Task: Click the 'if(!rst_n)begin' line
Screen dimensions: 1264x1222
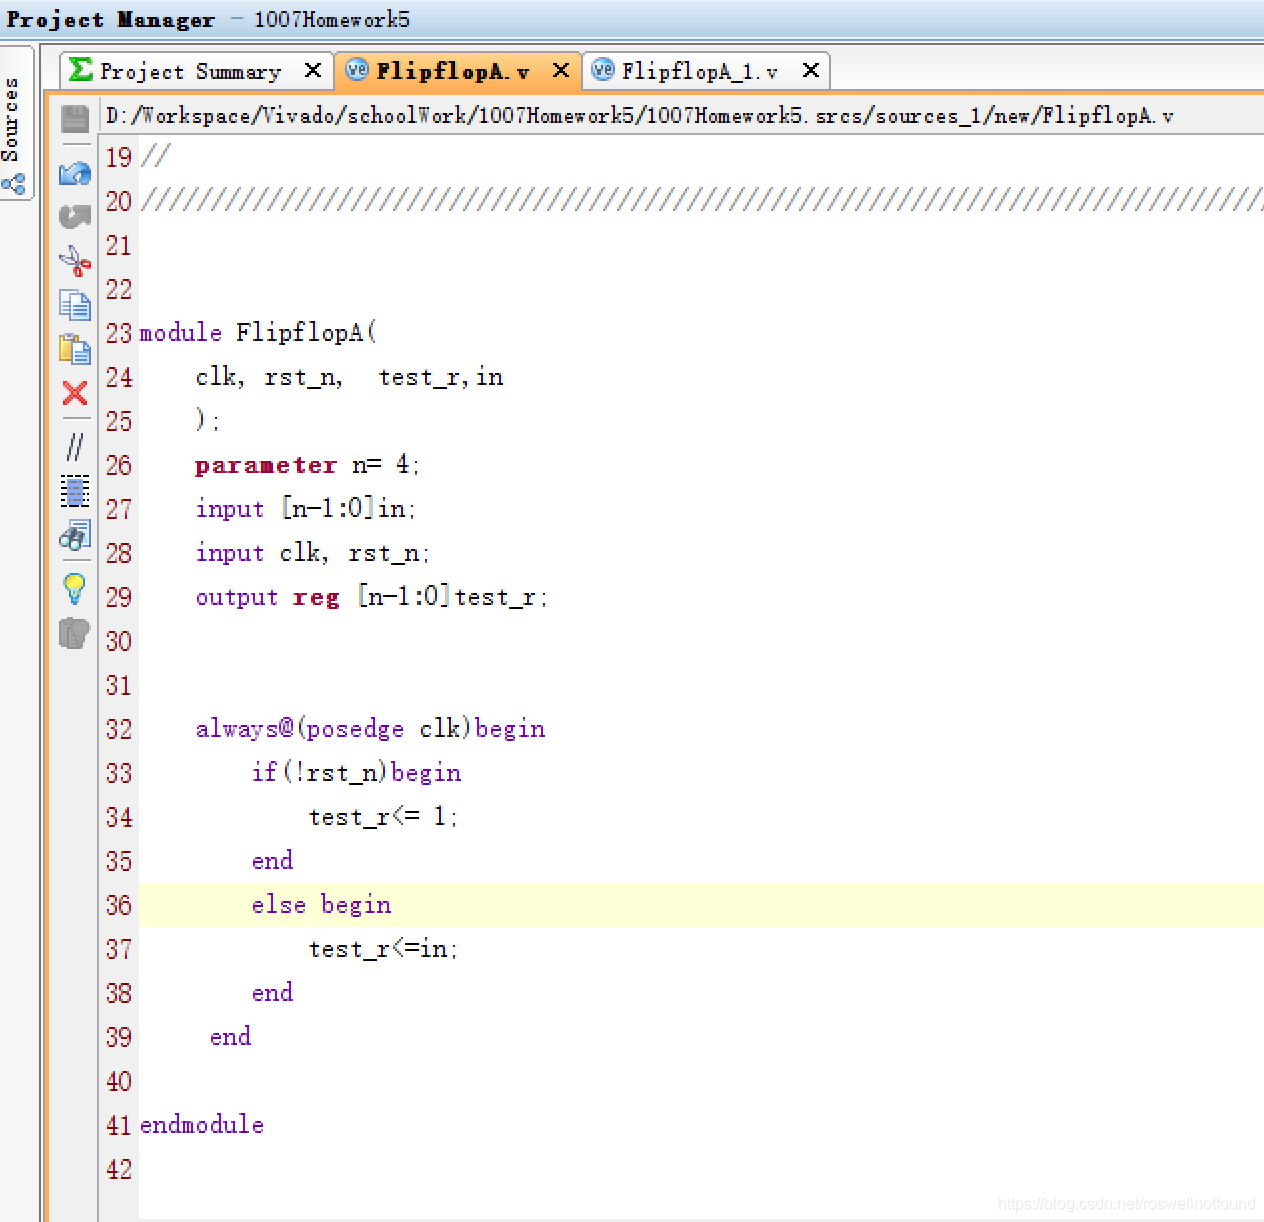Action: pyautogui.click(x=357, y=772)
